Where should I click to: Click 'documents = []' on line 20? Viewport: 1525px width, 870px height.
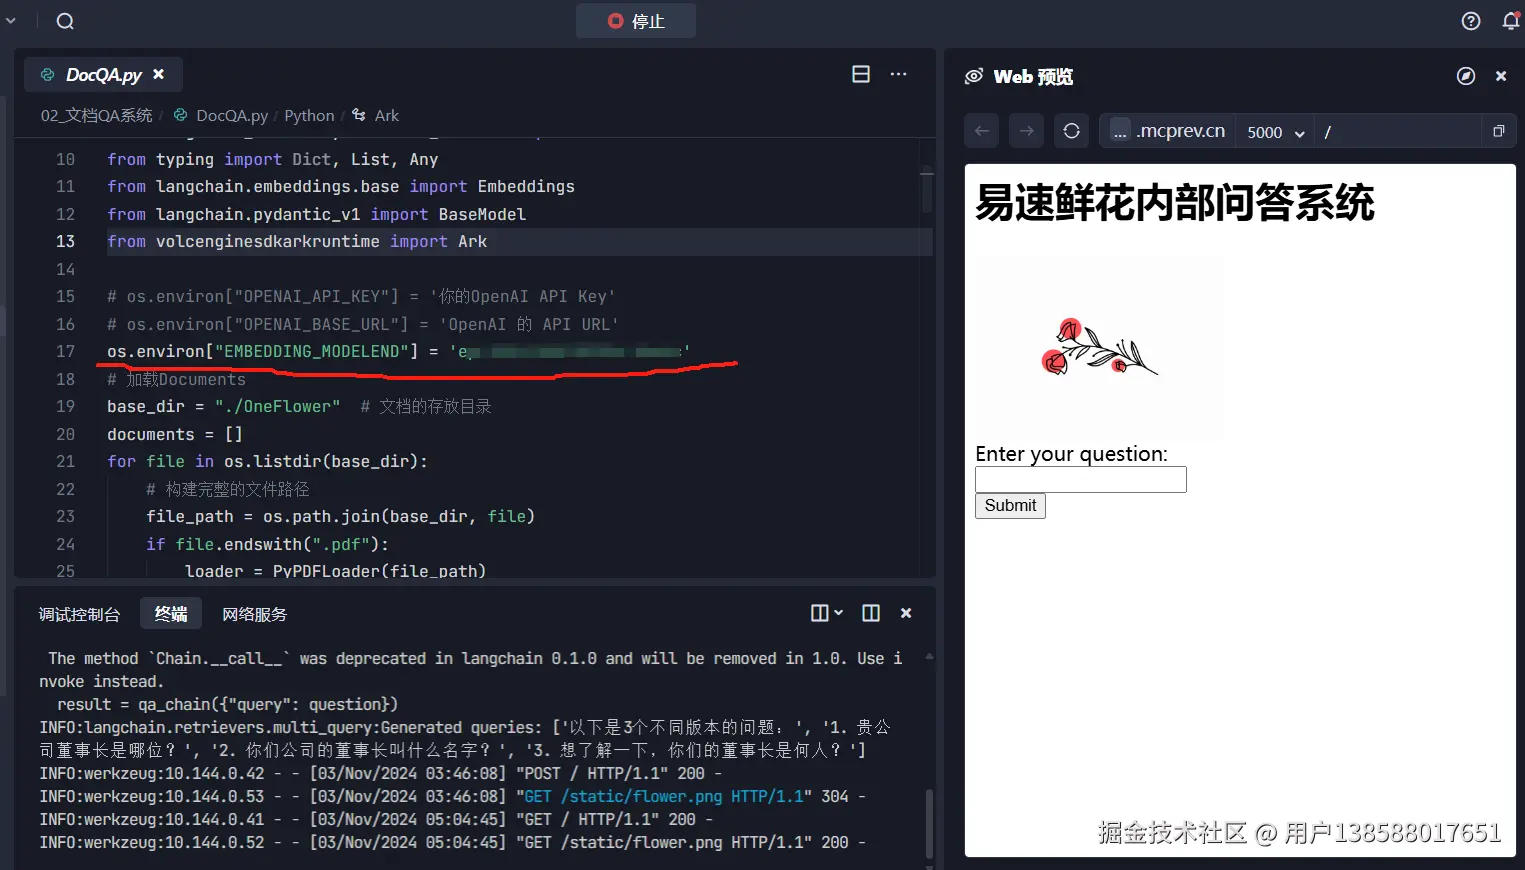pos(175,434)
